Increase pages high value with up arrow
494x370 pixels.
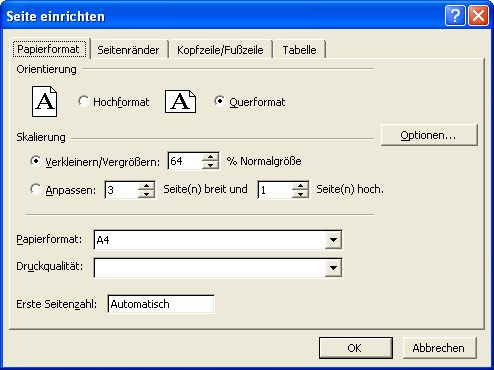pyautogui.click(x=300, y=186)
